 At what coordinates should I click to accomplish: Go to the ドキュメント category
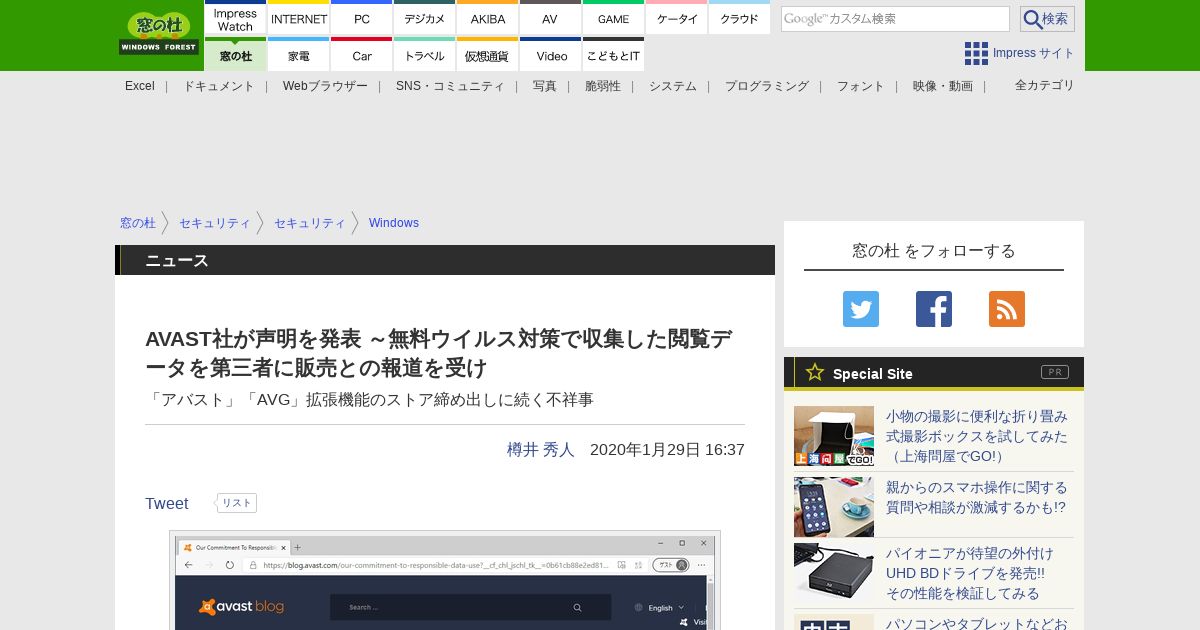click(x=219, y=86)
